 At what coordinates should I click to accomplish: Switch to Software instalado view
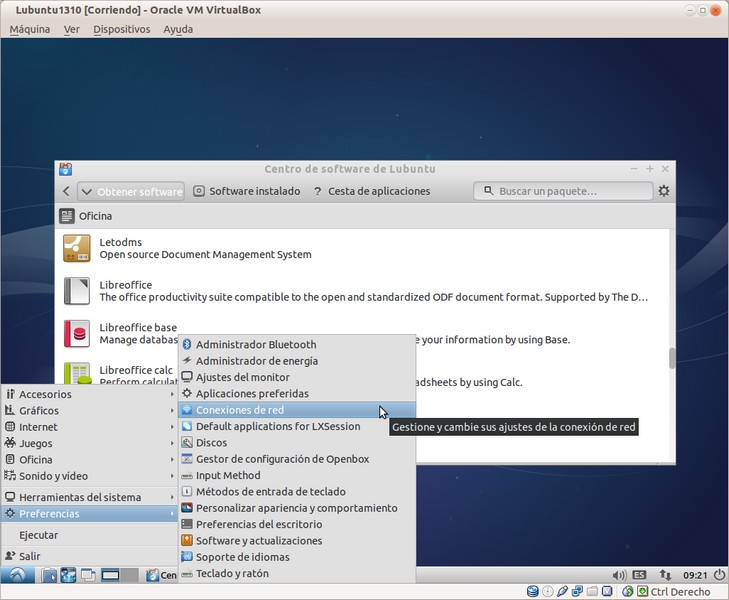pyautogui.click(x=247, y=191)
